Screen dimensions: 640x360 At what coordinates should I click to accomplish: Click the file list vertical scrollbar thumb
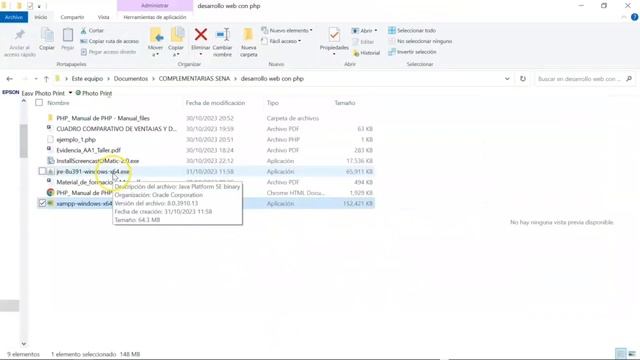(x=24, y=141)
